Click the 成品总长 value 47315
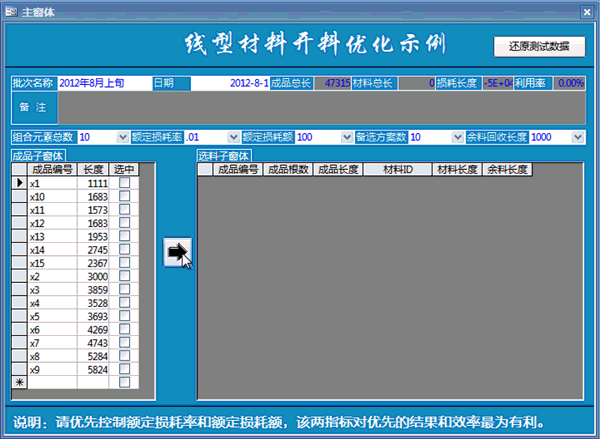Image resolution: width=600 pixels, height=439 pixels. click(333, 83)
